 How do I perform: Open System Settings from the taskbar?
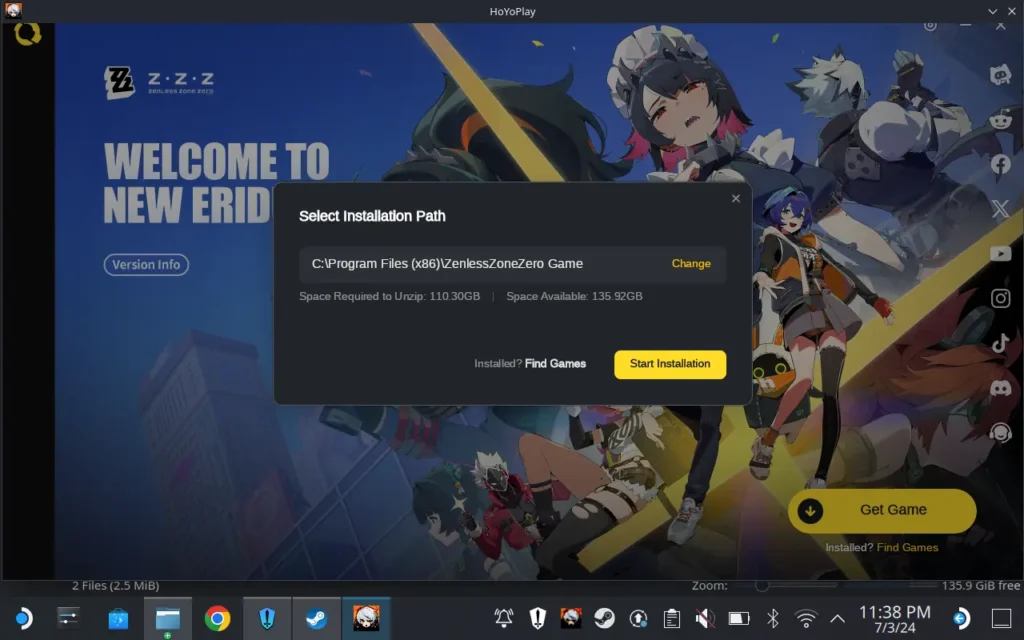[68, 617]
